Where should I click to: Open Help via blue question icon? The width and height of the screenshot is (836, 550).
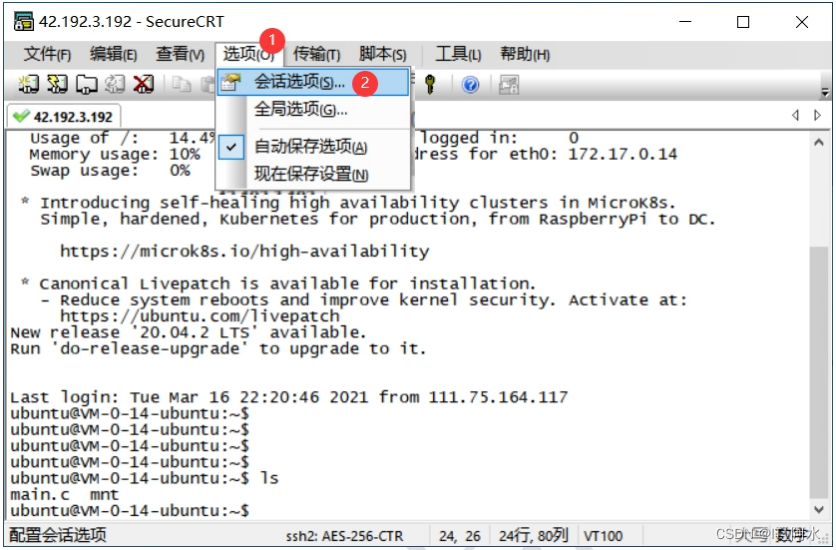point(470,85)
